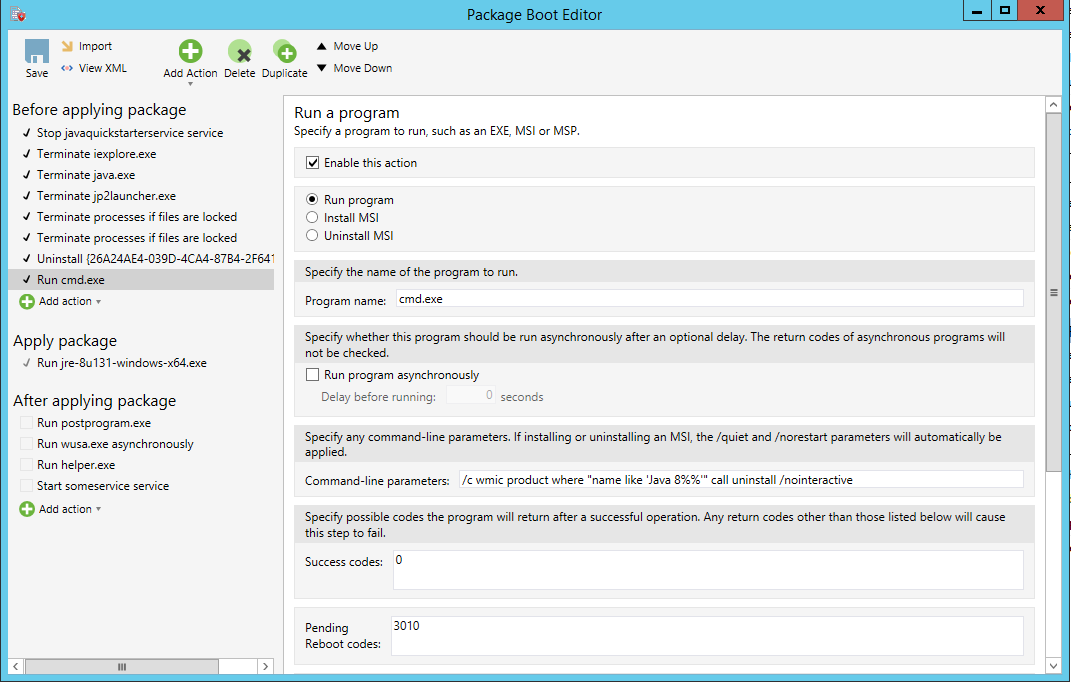Click the vertical scrollbar down arrow
Screen dimensions: 1071x682
click(x=1053, y=664)
